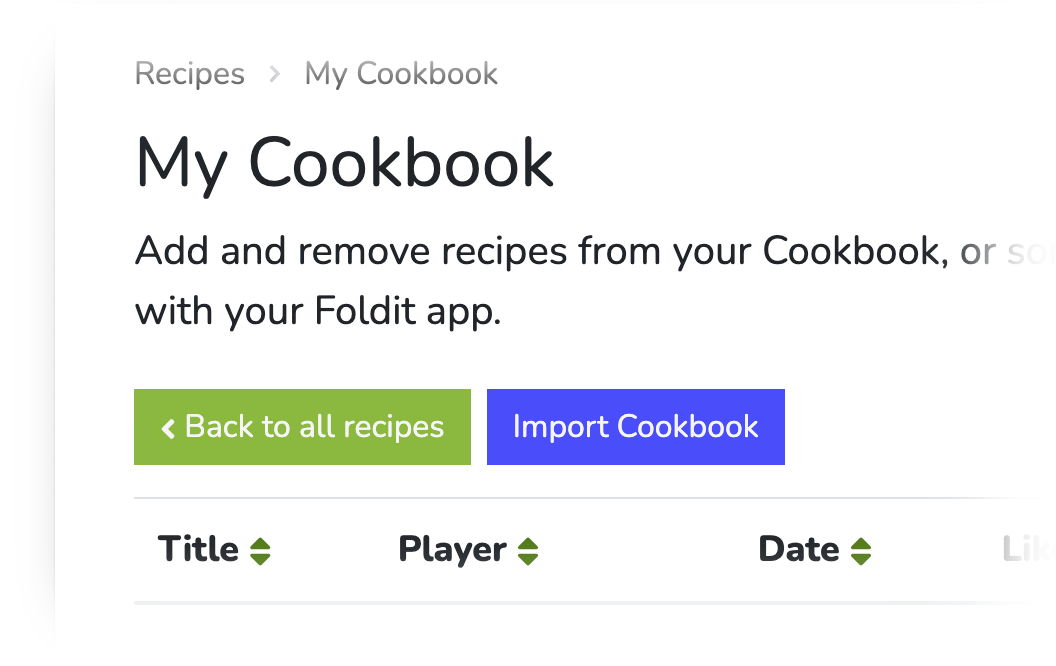Click the 'with your Foldit app.' text line
Image resolution: width=1056 pixels, height=666 pixels.
coord(317,312)
